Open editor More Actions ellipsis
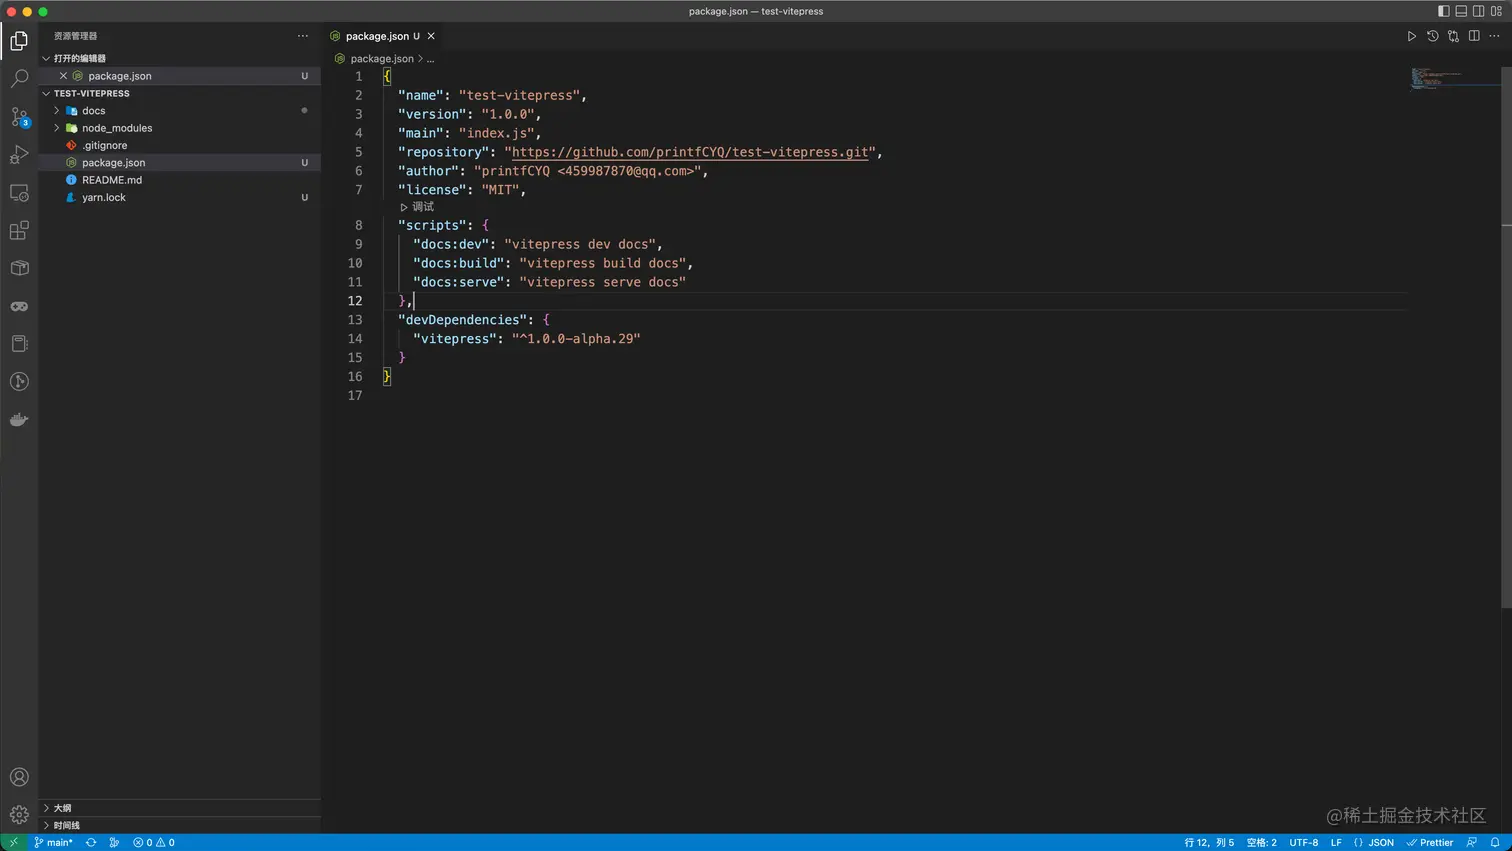This screenshot has height=851, width=1512. click(1495, 36)
